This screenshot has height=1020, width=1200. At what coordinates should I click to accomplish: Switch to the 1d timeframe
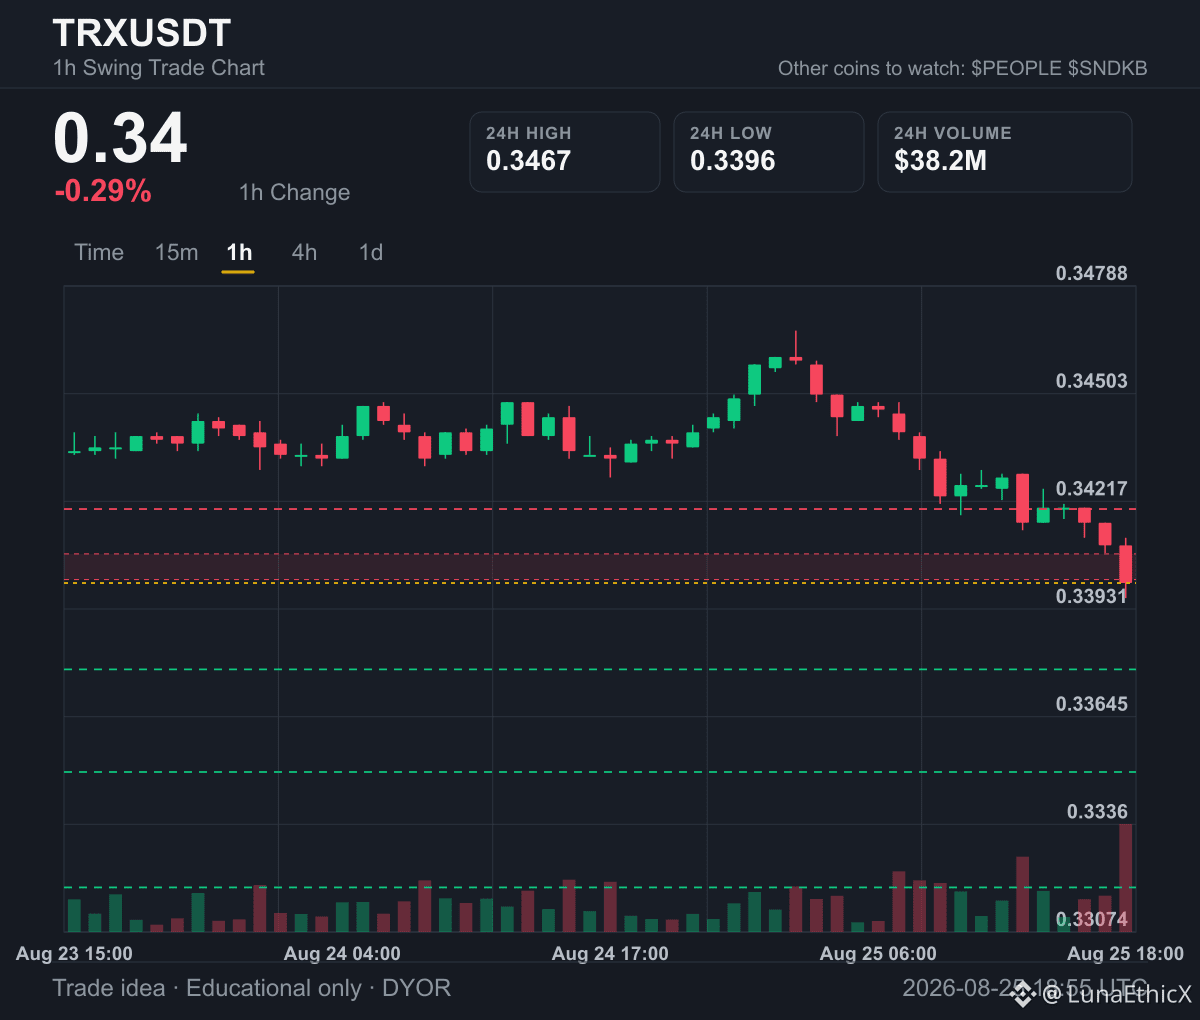[371, 252]
